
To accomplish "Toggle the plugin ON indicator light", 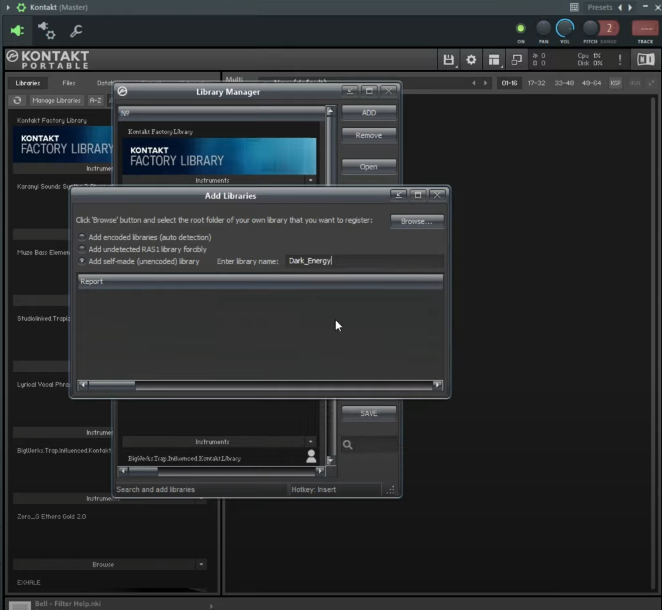I will point(521,29).
